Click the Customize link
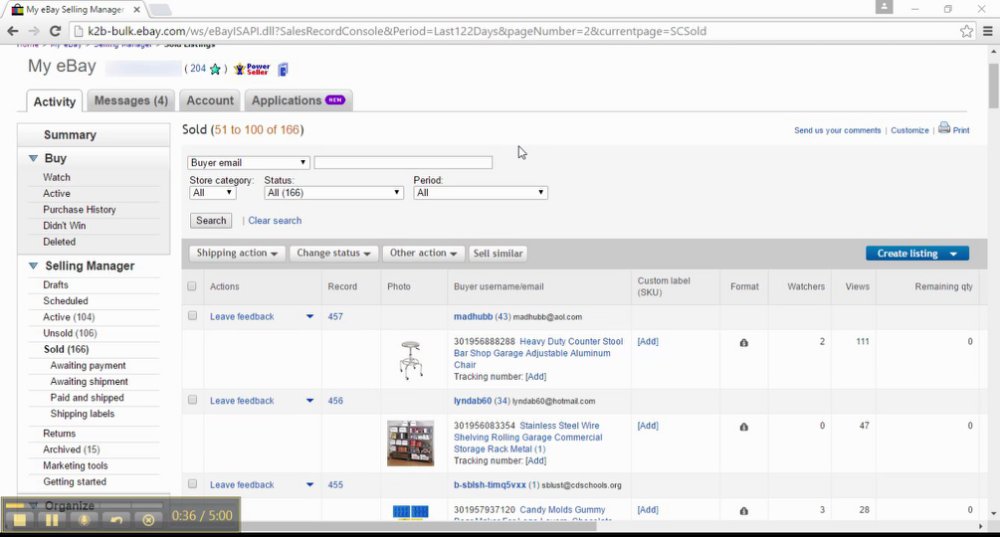 (x=909, y=130)
